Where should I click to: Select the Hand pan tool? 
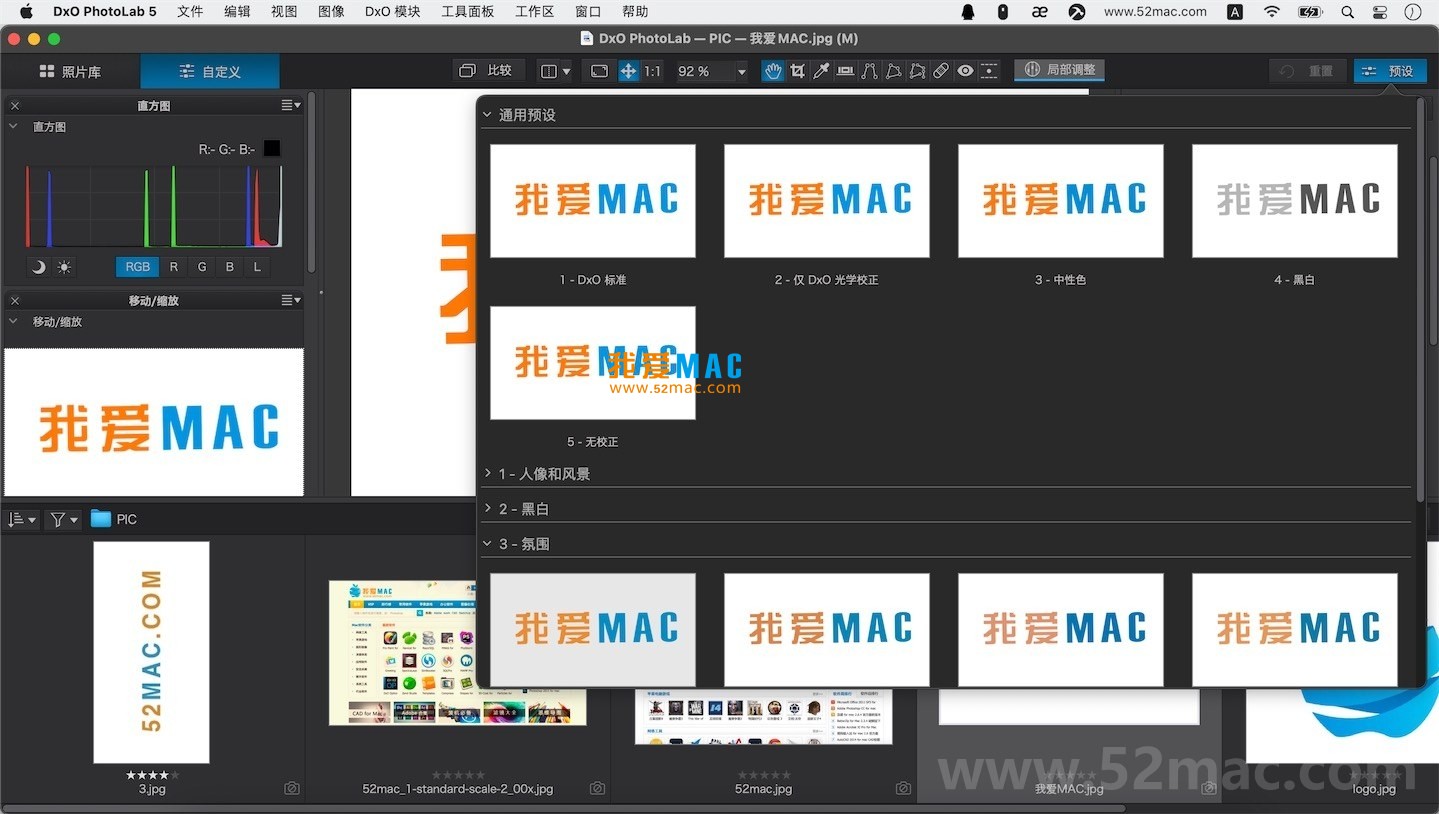tap(773, 71)
